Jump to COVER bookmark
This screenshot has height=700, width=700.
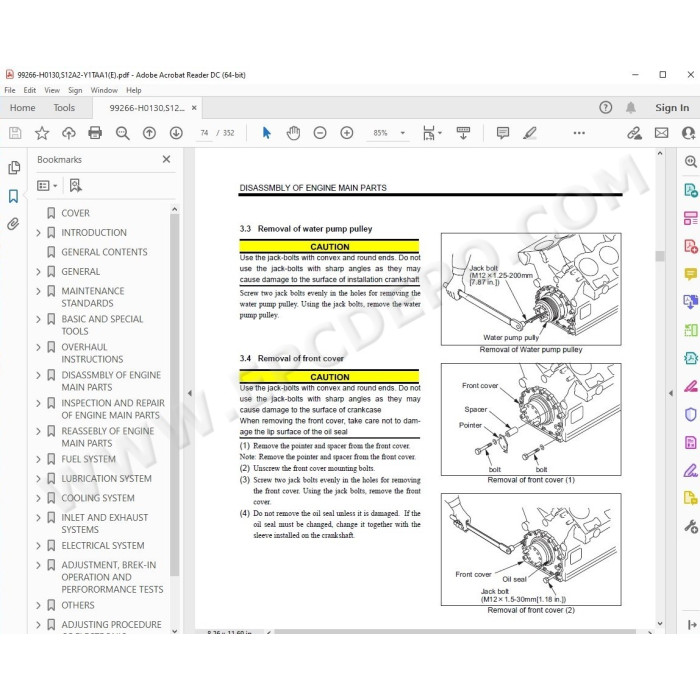75,213
